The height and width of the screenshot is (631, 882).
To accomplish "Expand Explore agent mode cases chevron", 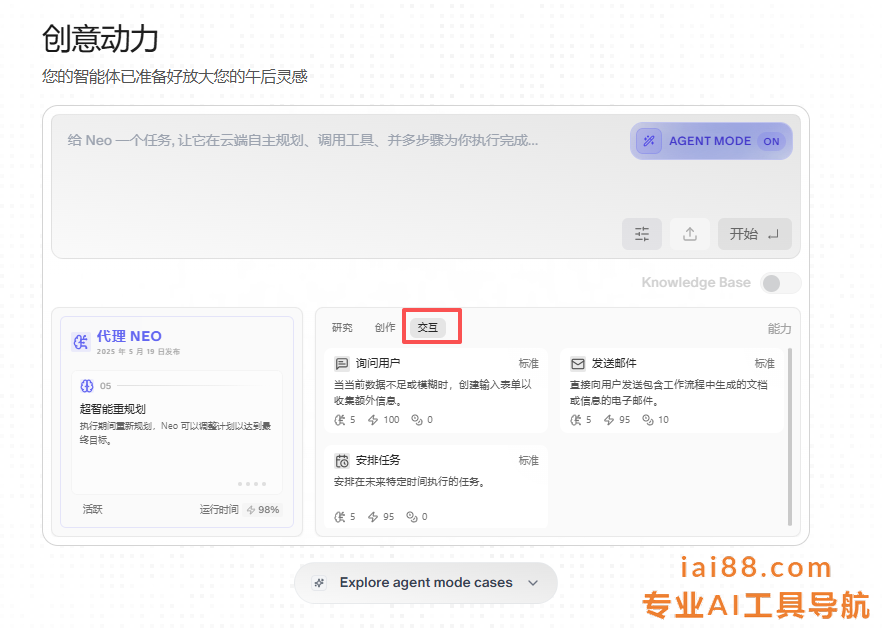I will (533, 583).
